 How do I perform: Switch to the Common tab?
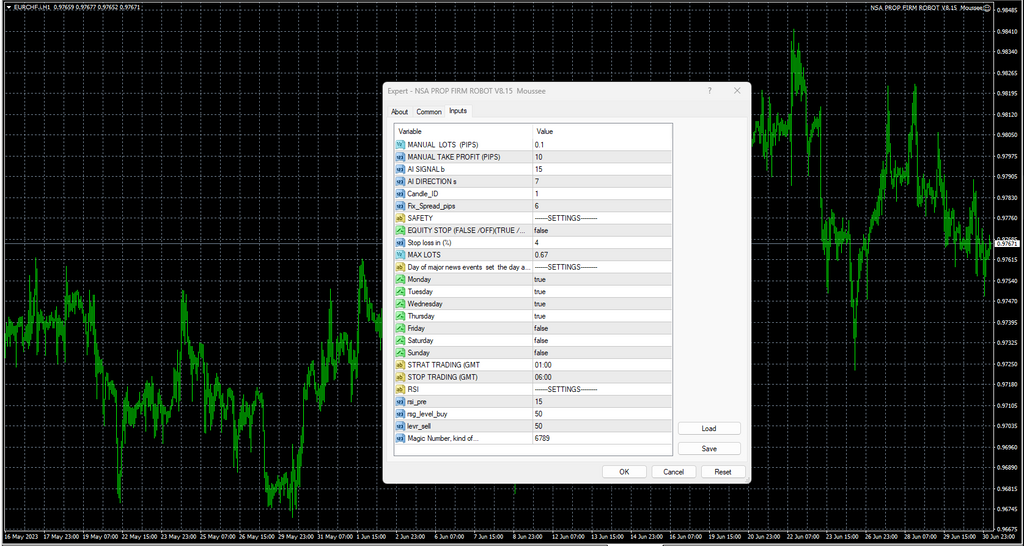point(429,112)
